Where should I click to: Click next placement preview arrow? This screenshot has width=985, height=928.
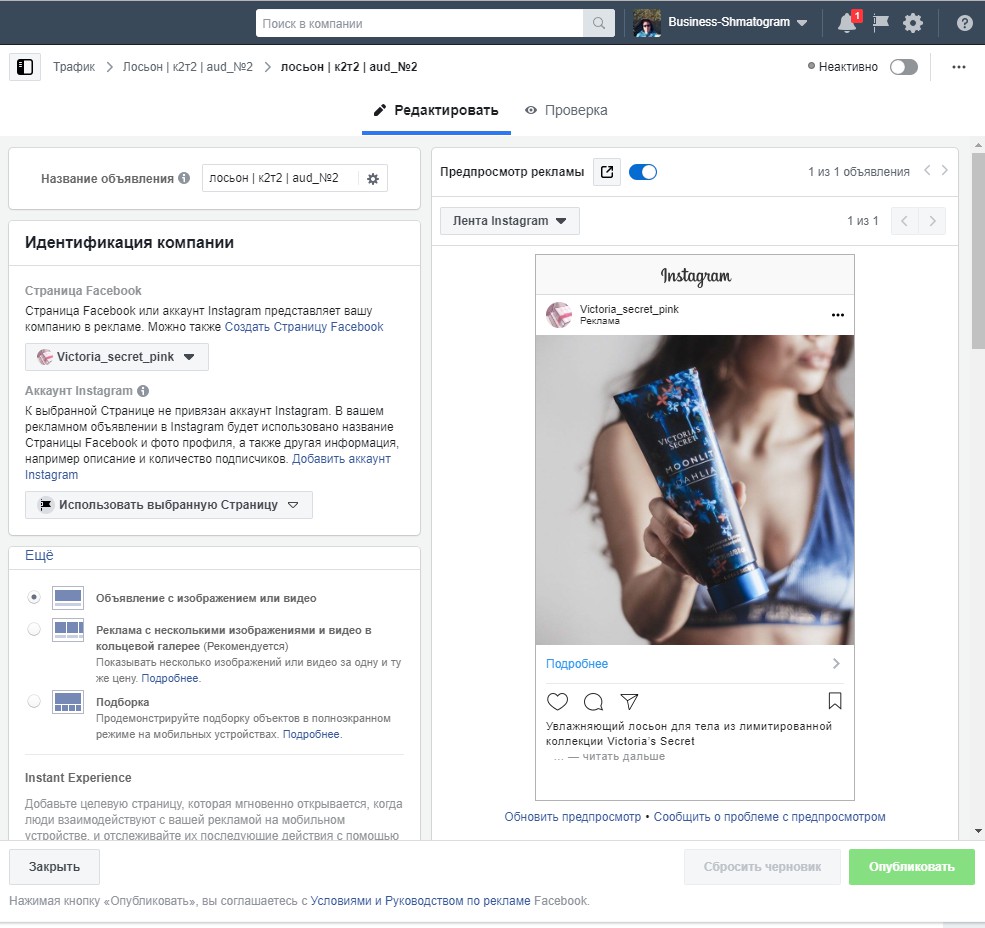point(932,221)
